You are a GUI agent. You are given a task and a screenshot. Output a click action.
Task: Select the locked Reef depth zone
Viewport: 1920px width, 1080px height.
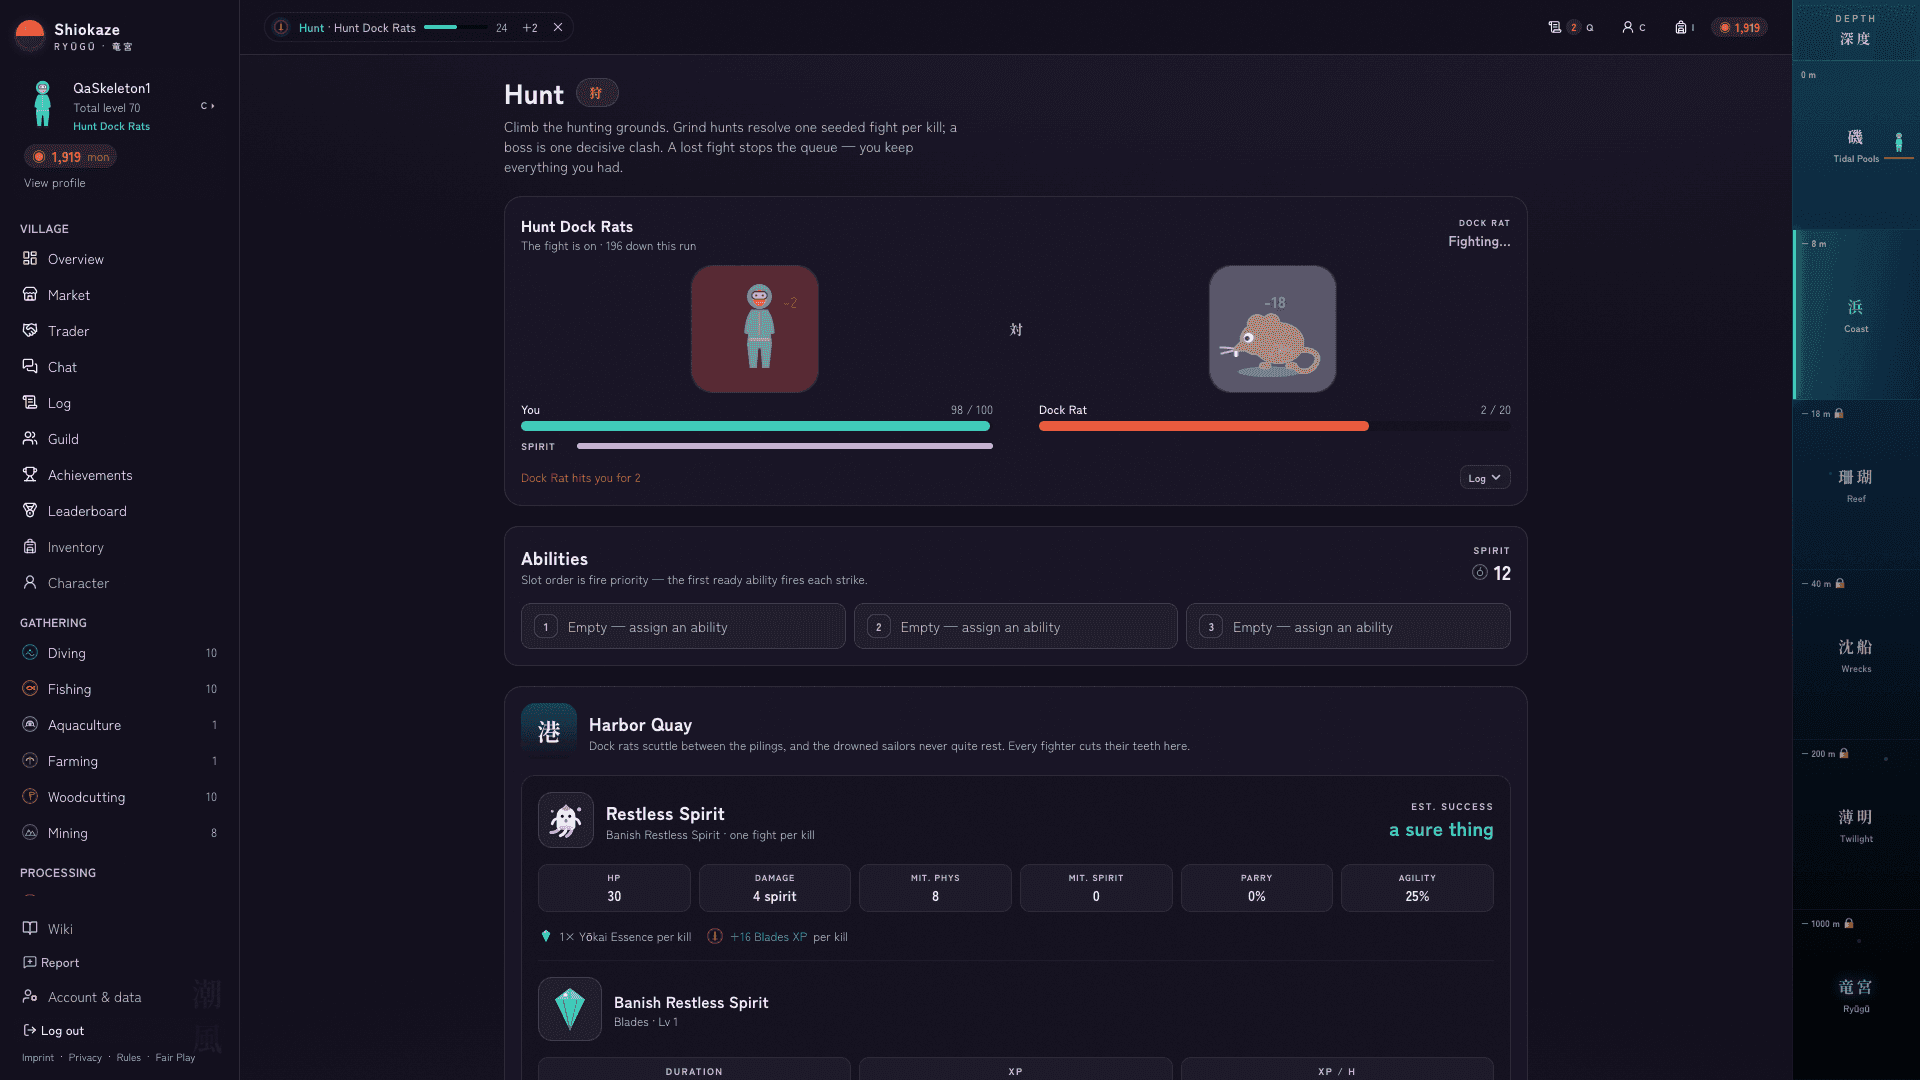1856,485
